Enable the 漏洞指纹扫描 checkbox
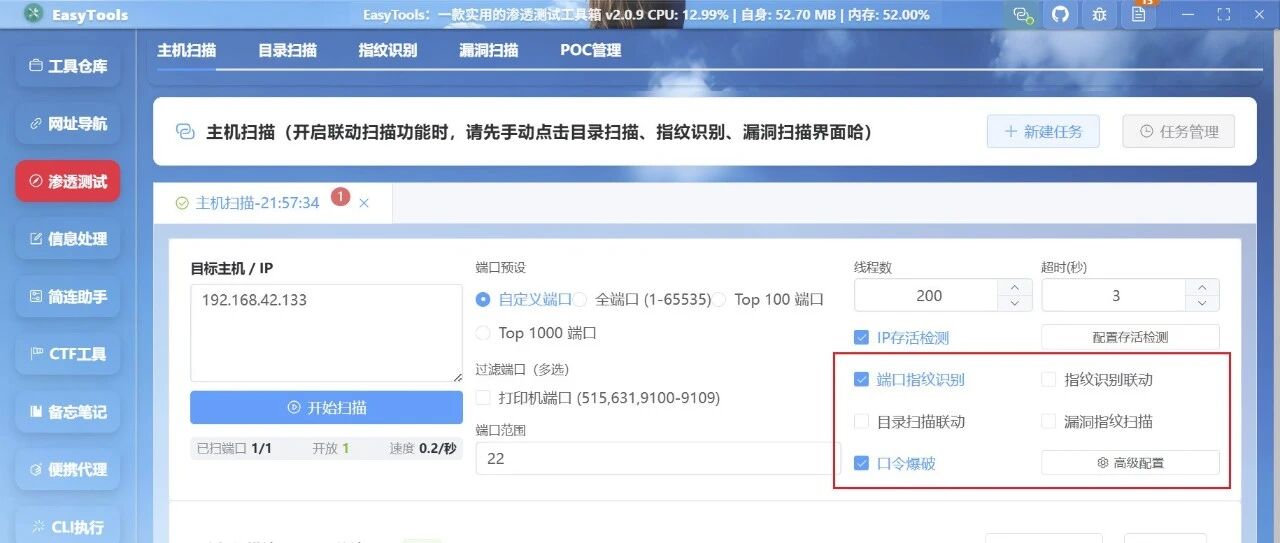The image size is (1280, 543). pos(1048,422)
